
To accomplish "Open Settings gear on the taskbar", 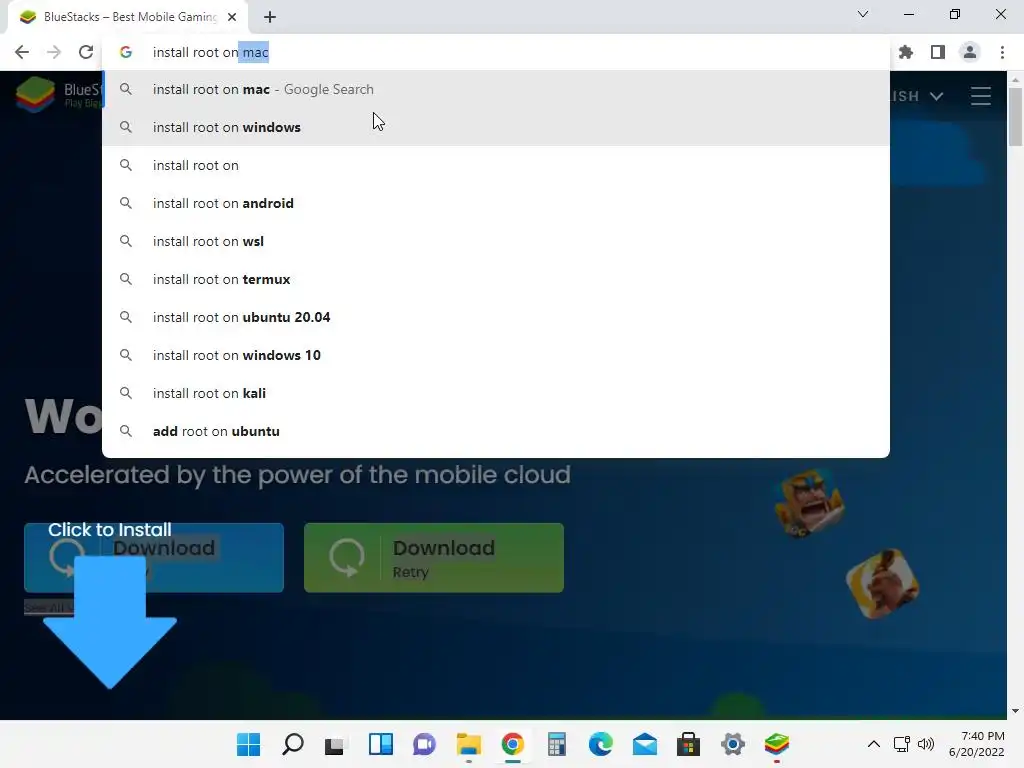I will pos(733,744).
